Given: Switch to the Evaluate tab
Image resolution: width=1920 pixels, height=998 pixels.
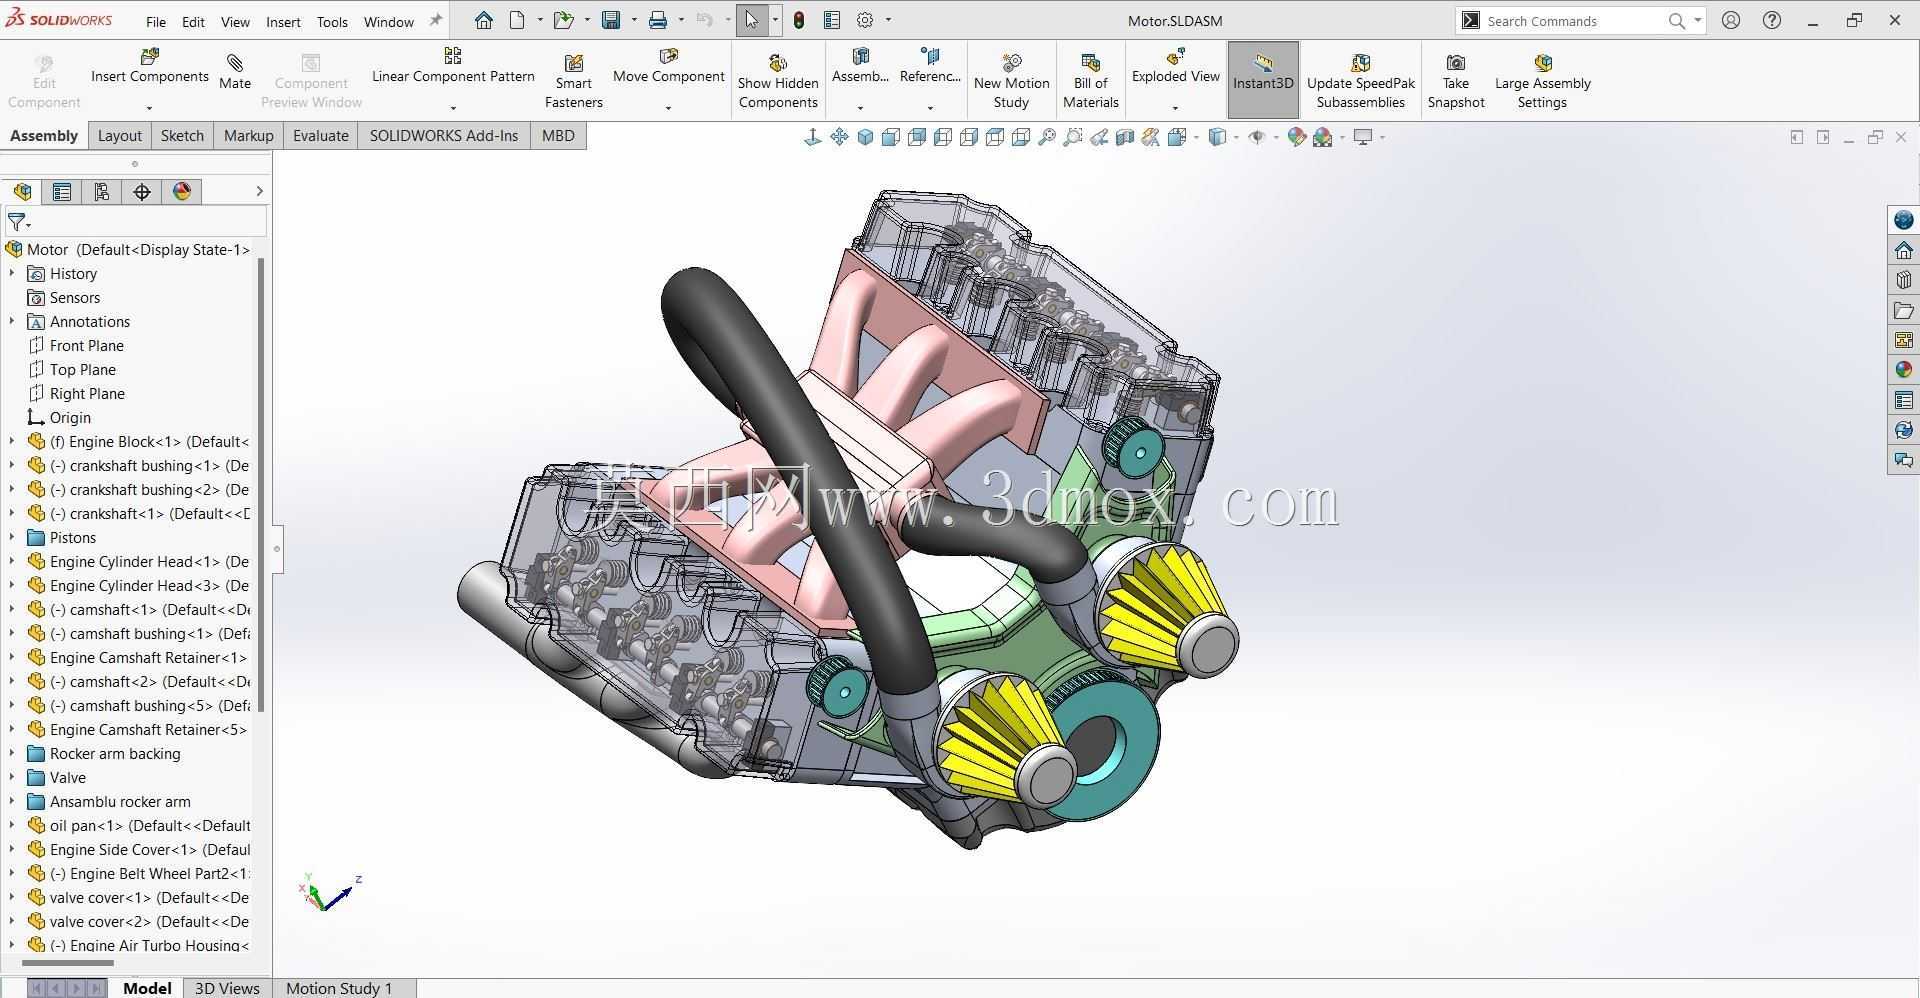Looking at the screenshot, I should pyautogui.click(x=321, y=136).
